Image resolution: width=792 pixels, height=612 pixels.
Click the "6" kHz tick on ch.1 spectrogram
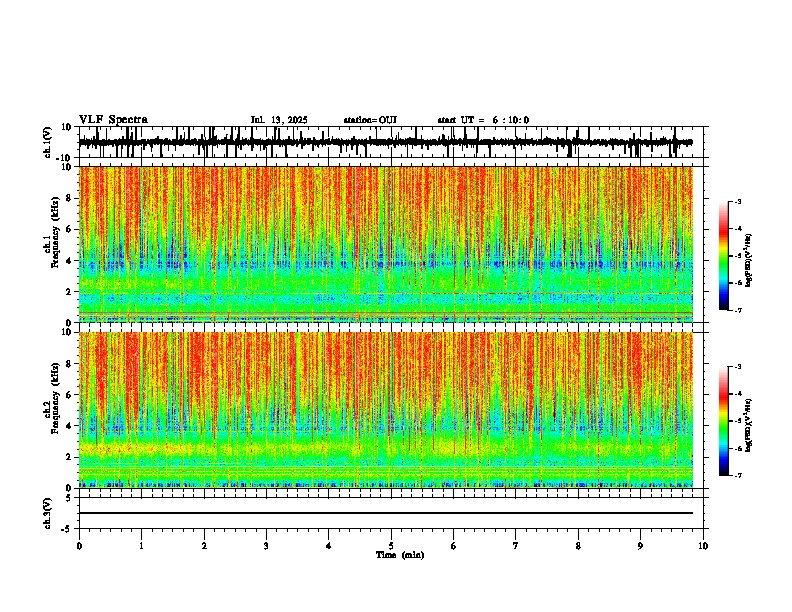[x=70, y=230]
